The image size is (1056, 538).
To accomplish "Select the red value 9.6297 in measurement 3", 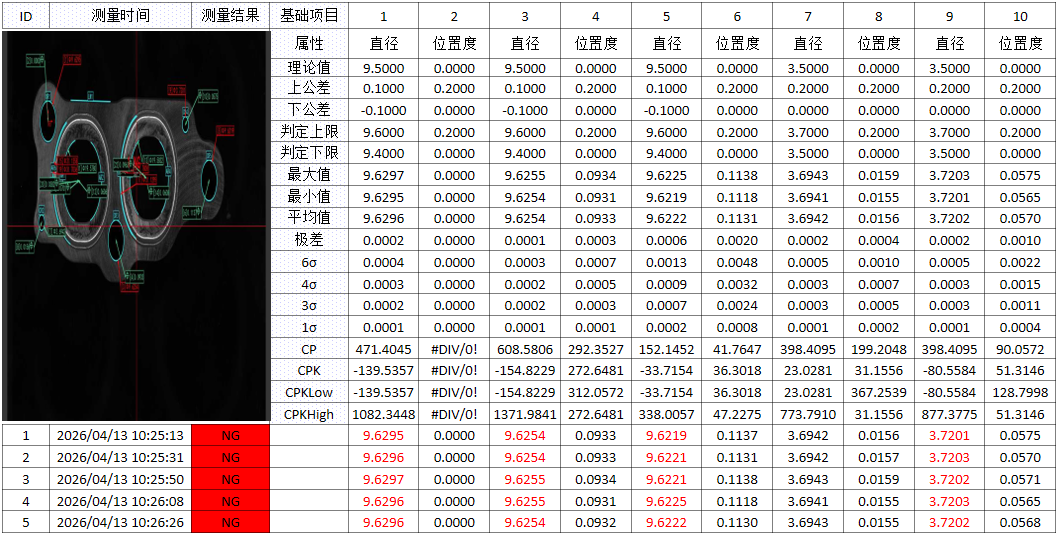I will point(384,479).
